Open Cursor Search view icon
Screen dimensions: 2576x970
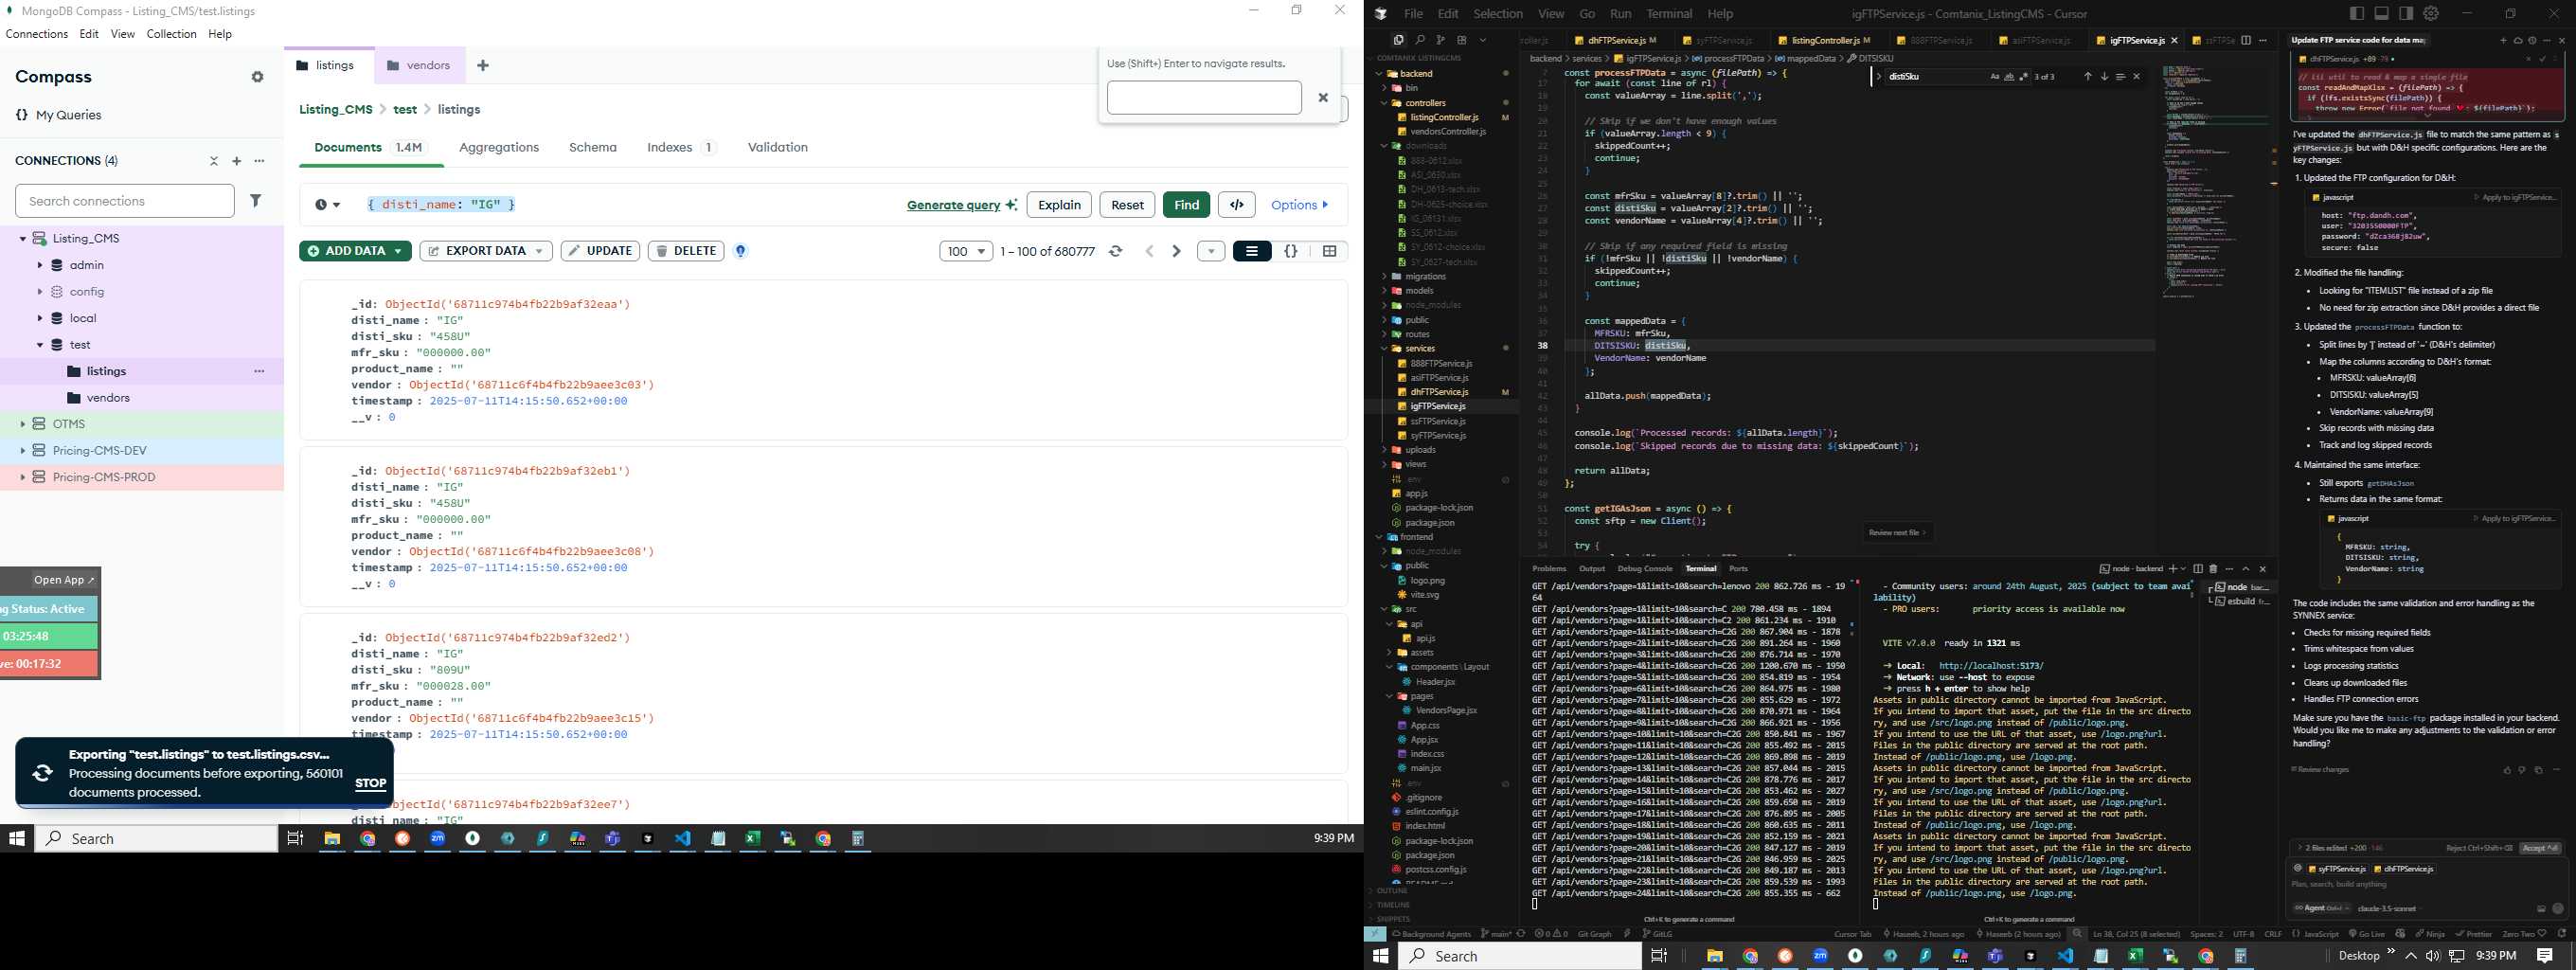tap(1419, 40)
